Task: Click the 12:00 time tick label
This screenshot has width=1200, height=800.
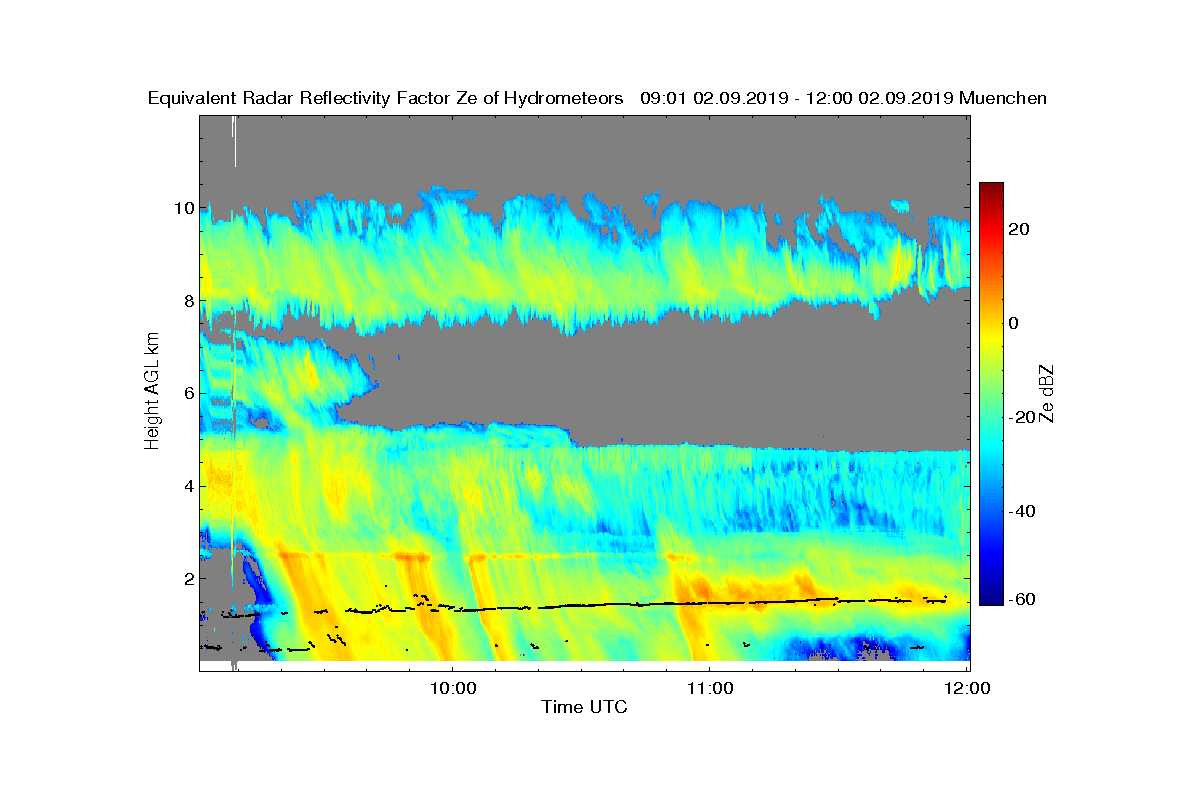Action: tap(967, 688)
